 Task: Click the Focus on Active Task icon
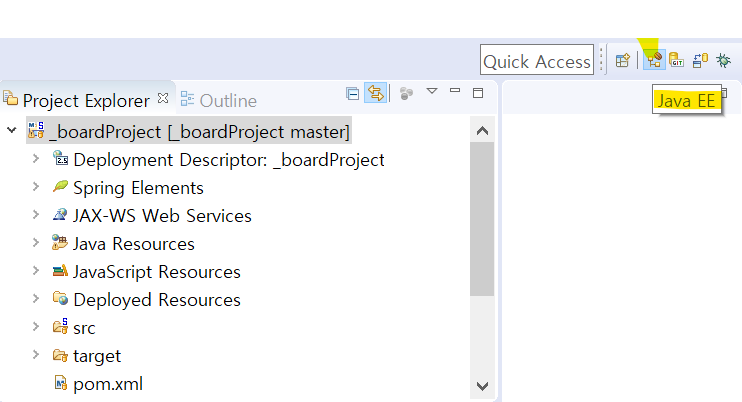pyautogui.click(x=406, y=93)
